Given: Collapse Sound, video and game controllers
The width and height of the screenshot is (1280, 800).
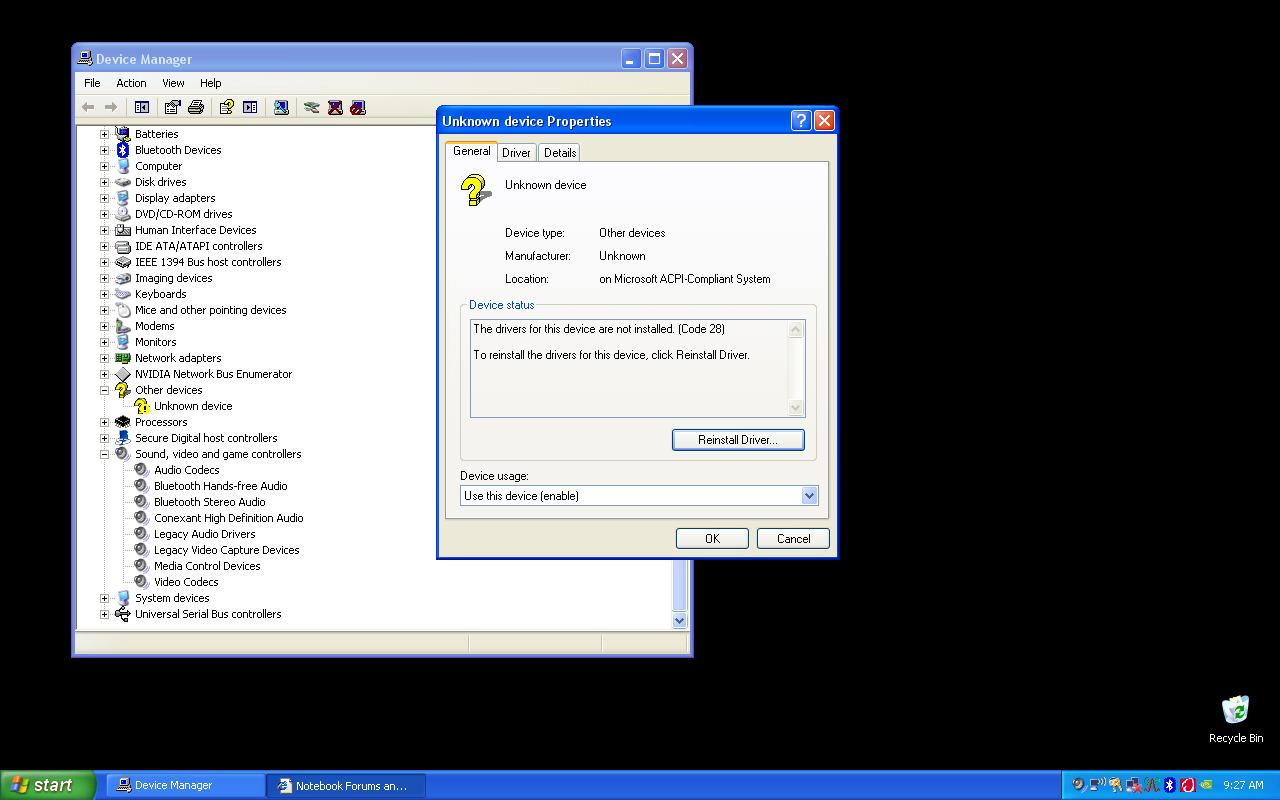Looking at the screenshot, I should [x=104, y=454].
